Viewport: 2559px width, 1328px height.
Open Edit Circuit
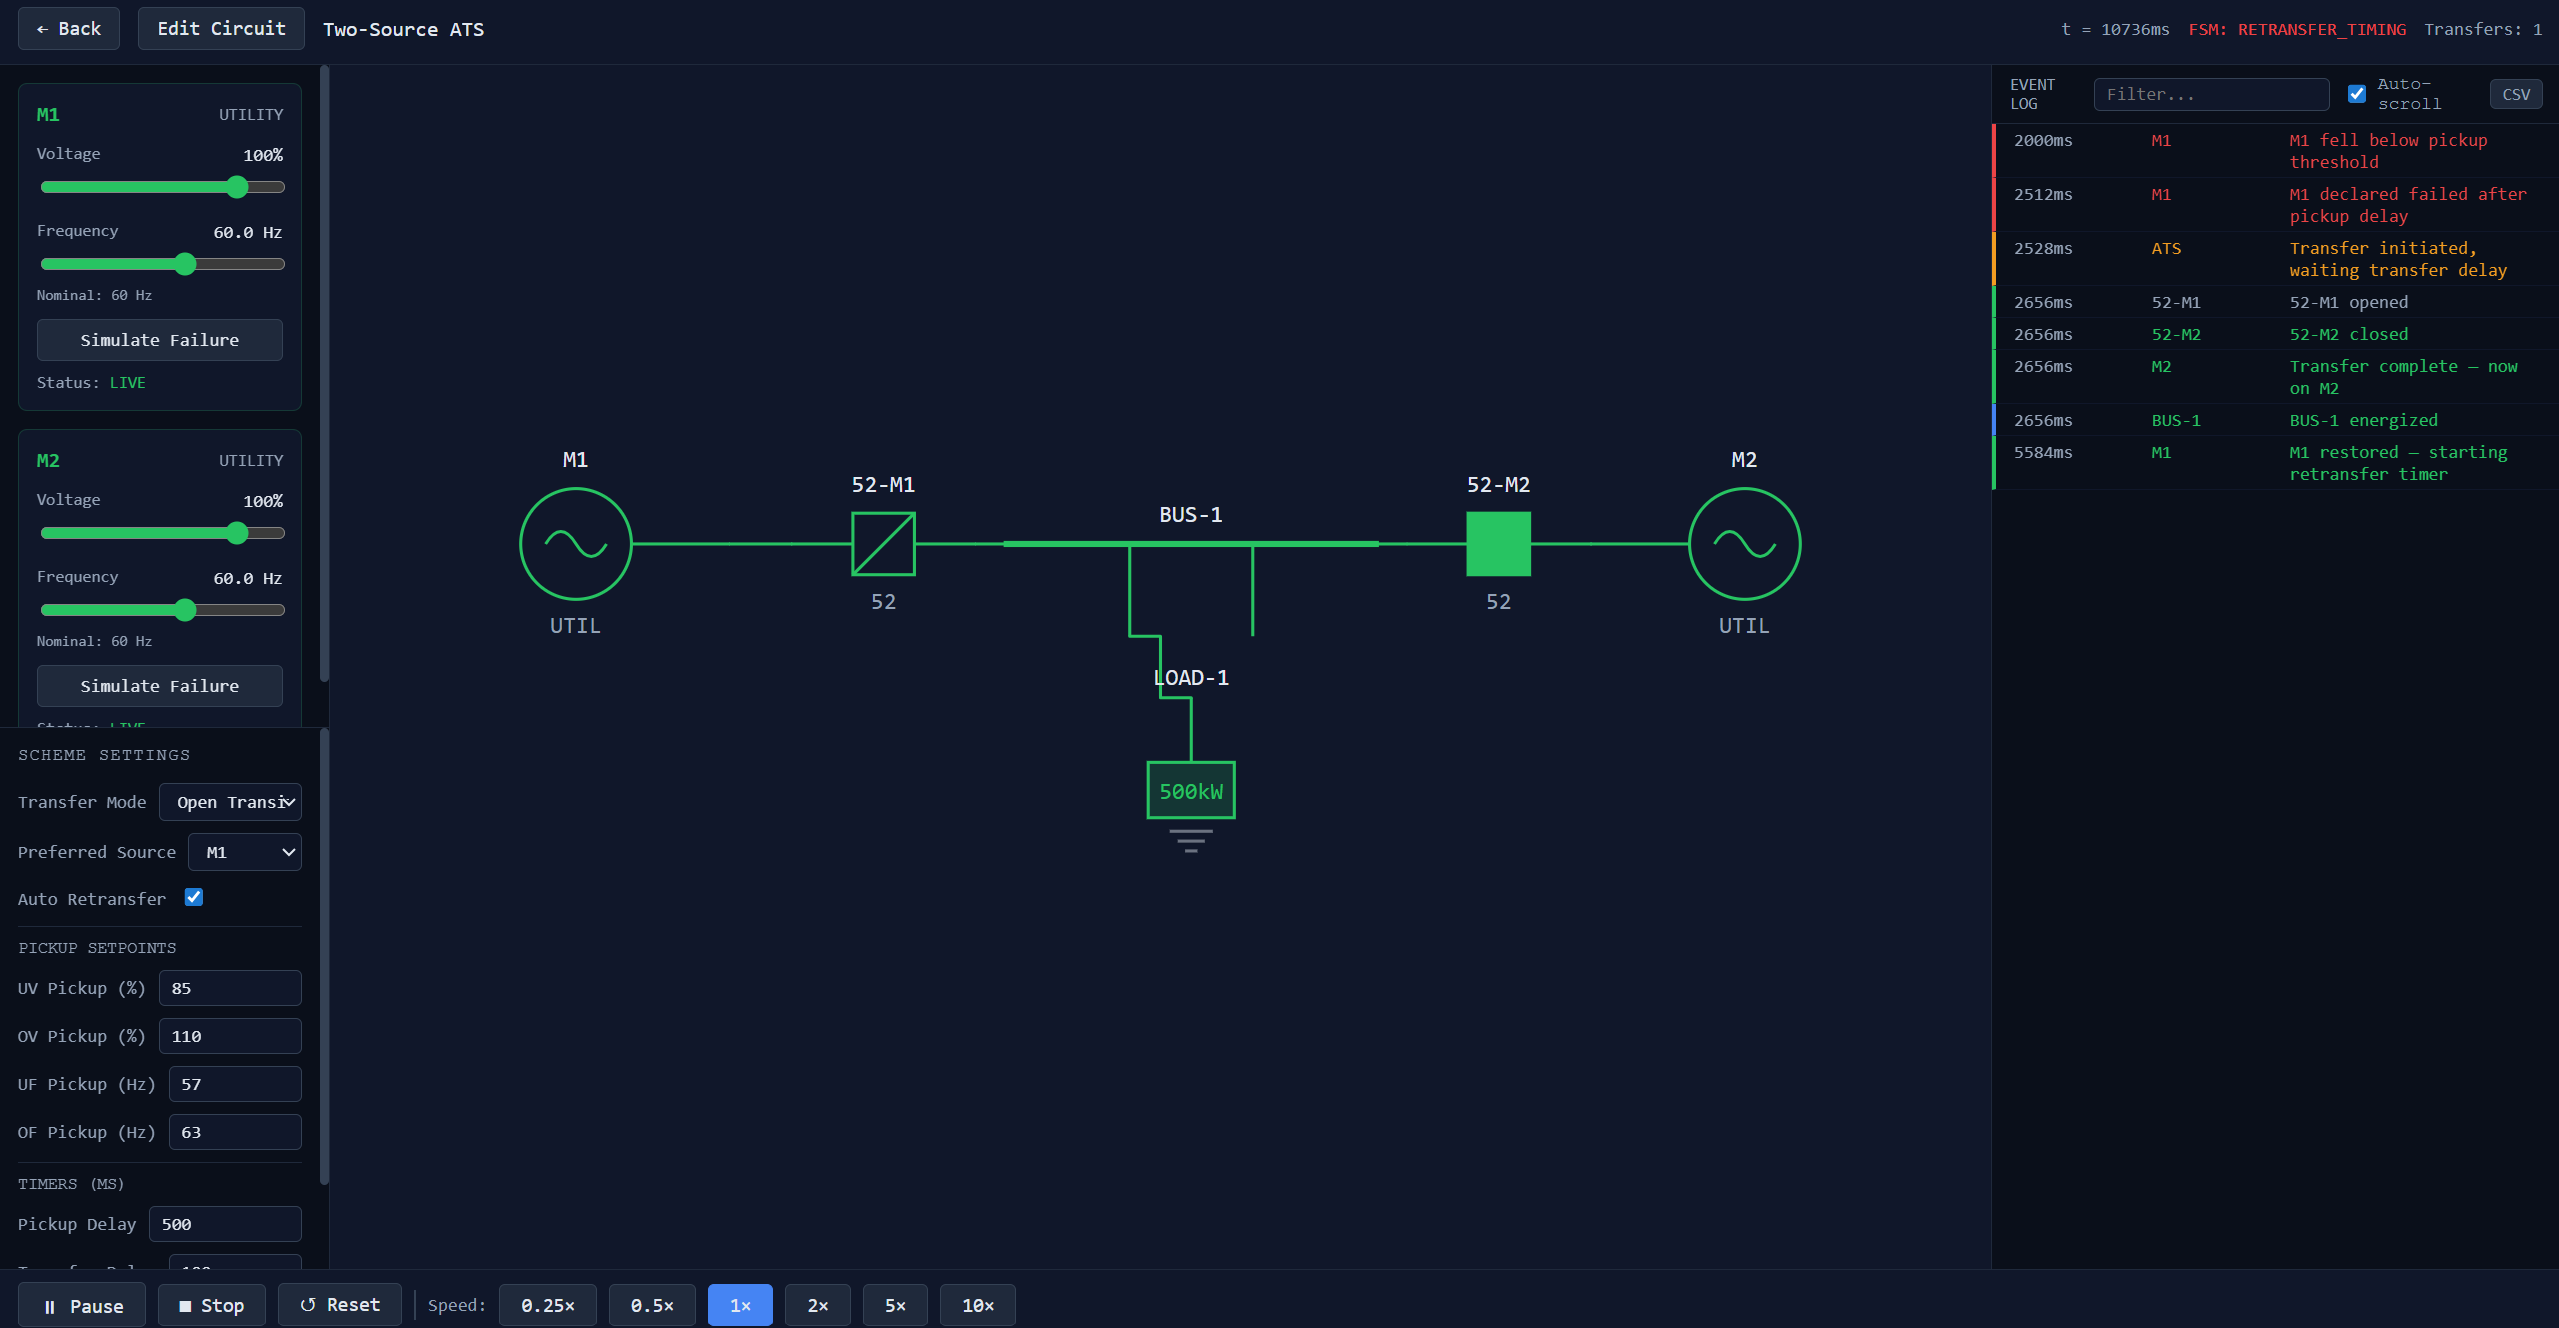(221, 29)
